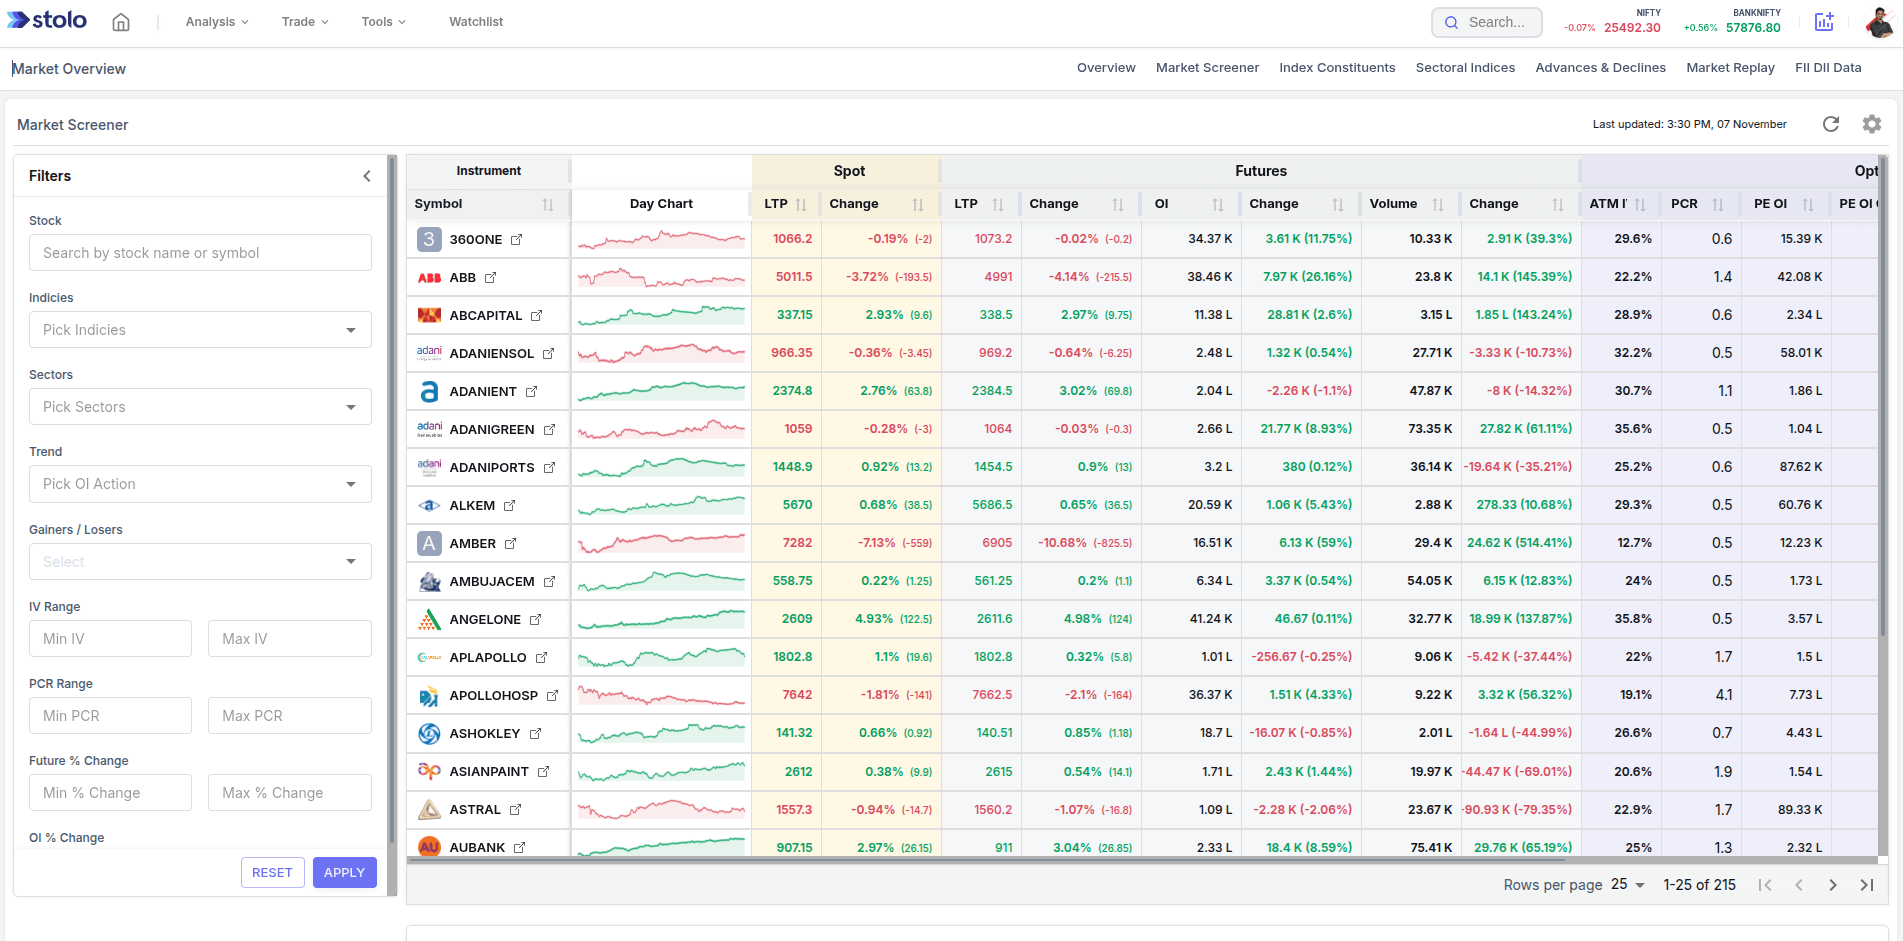Open the Pick Indicies dropdown
The width and height of the screenshot is (1903, 941).
pos(199,329)
